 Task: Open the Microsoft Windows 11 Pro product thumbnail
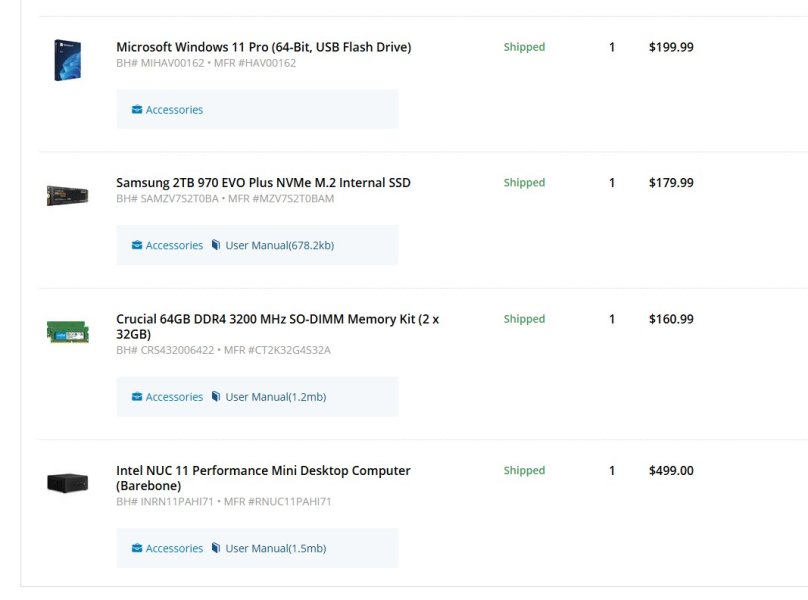[68, 60]
